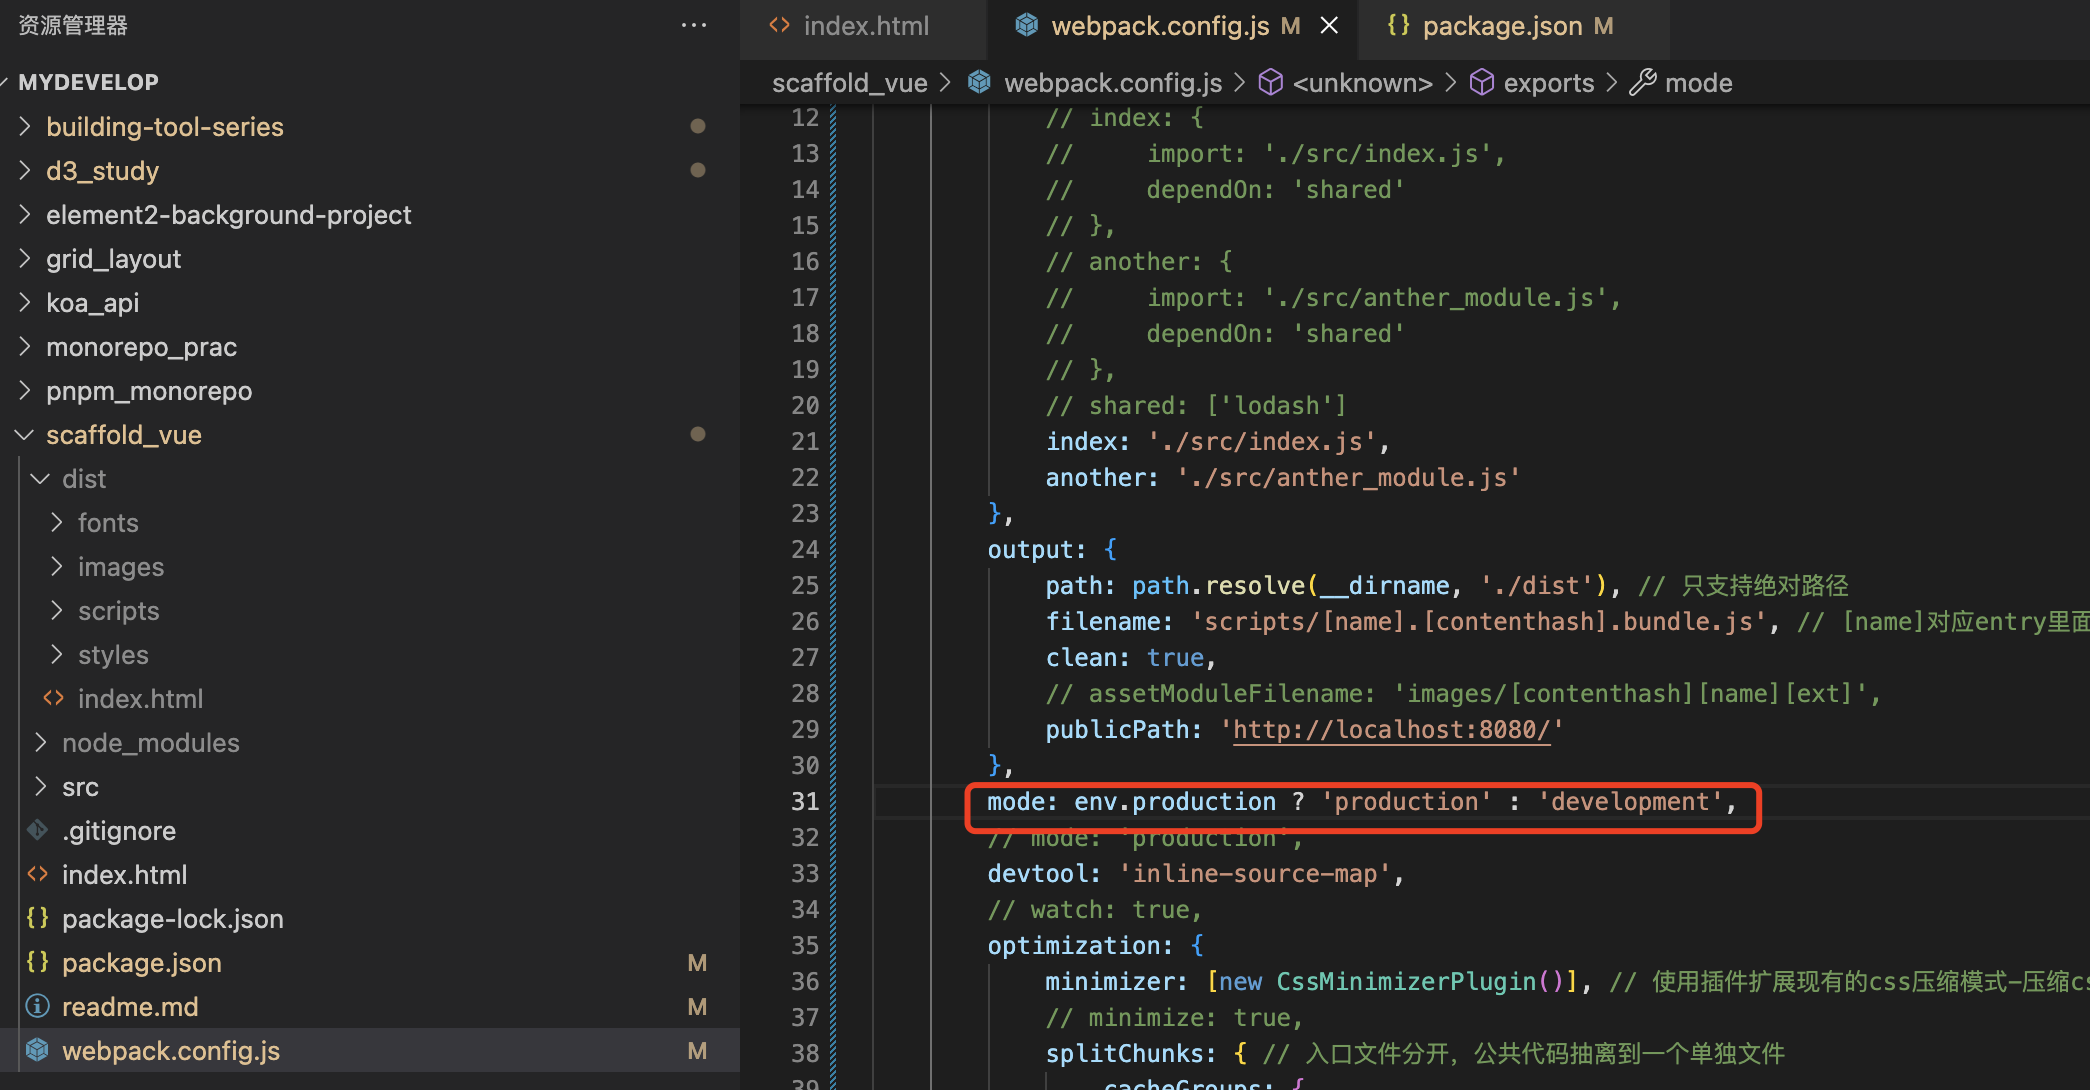This screenshot has width=2090, height=1090.
Task: Click the explorer more actions ellipsis
Action: [x=693, y=25]
